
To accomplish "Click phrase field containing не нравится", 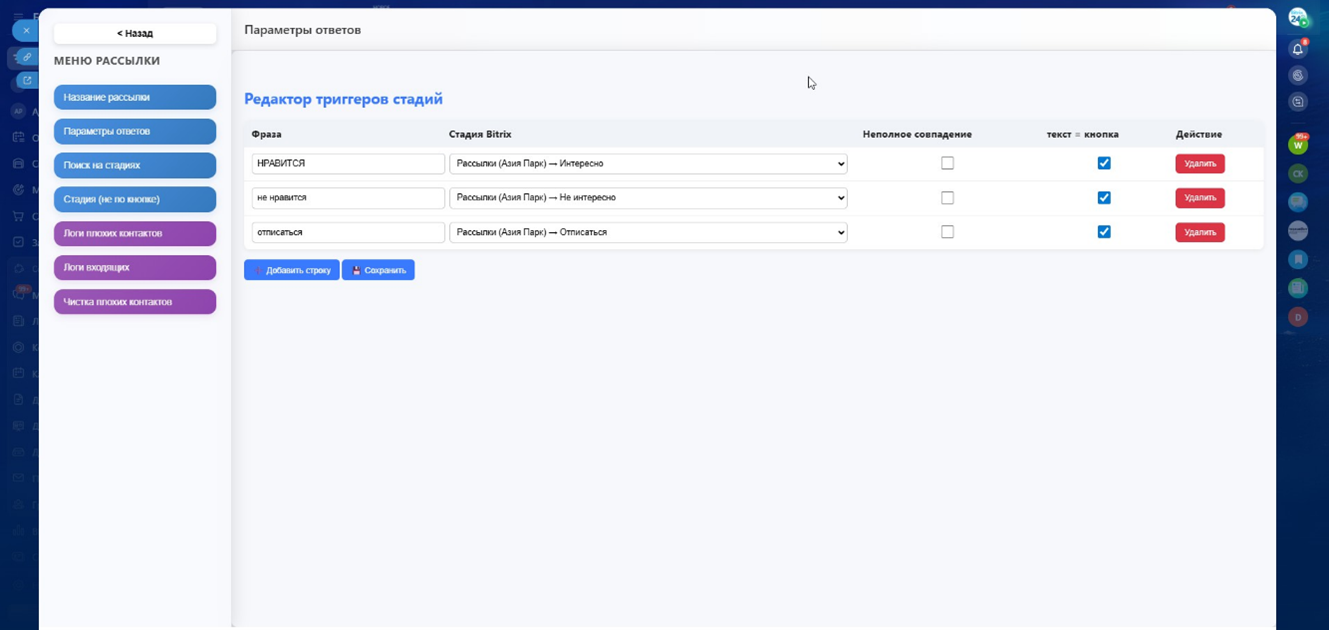I will [348, 198].
